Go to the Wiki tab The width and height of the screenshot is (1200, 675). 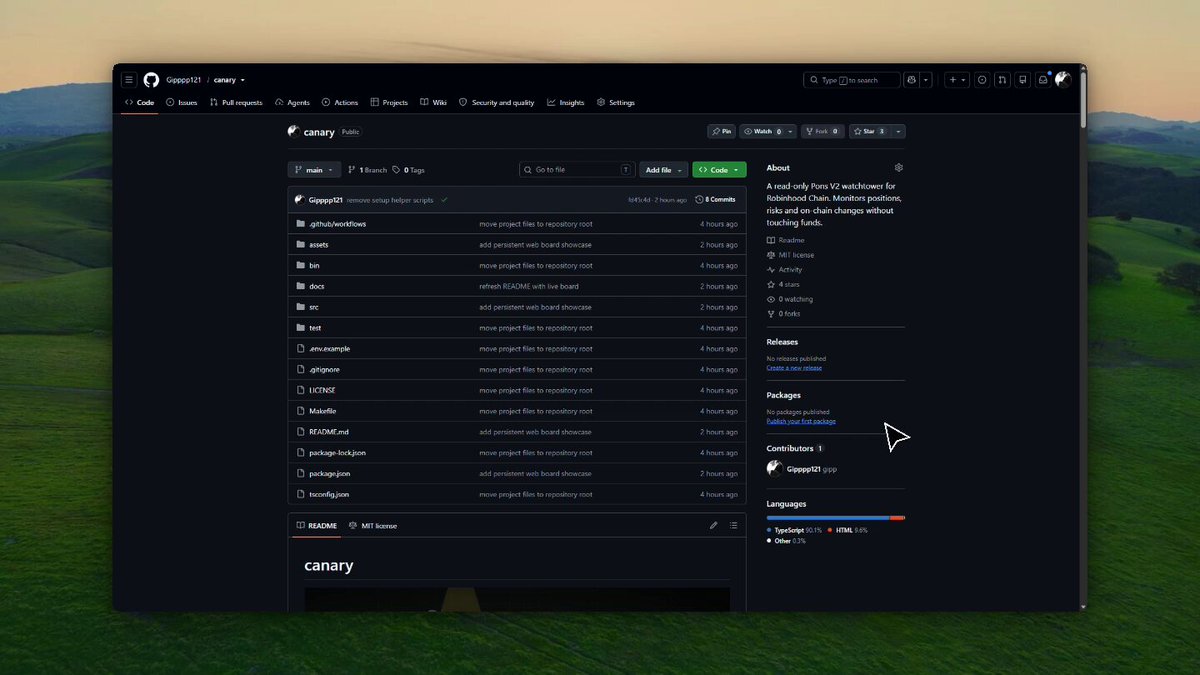pos(433,102)
